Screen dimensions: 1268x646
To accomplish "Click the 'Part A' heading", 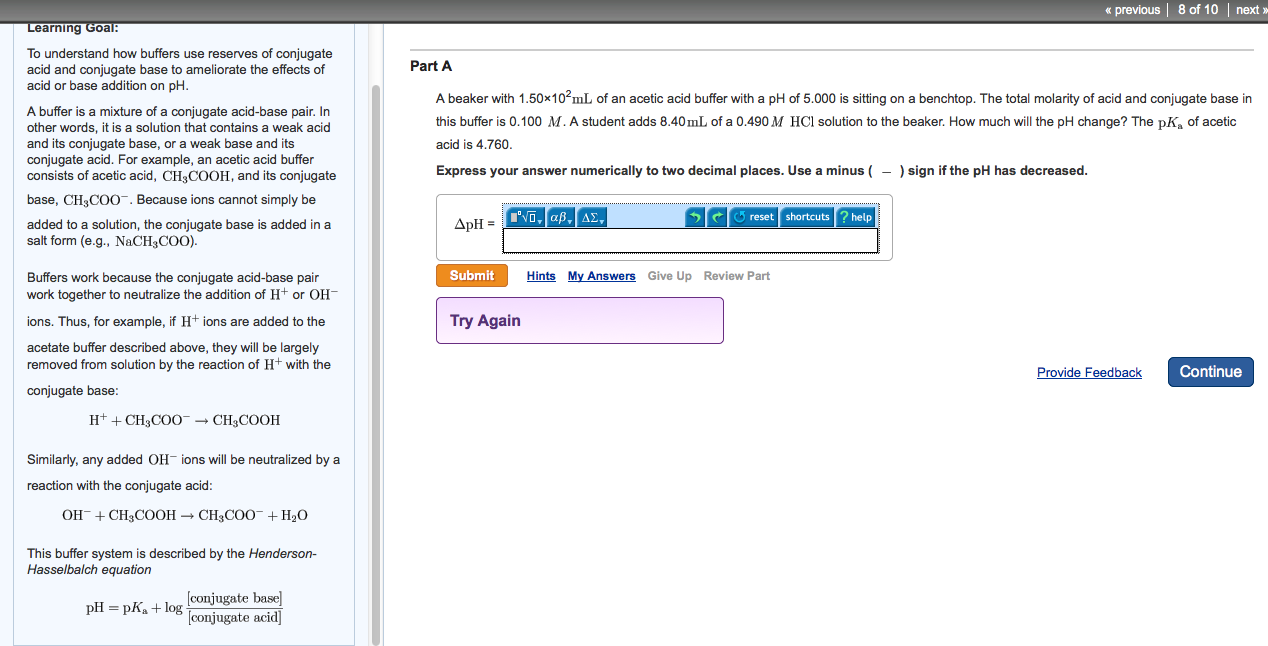I will pos(431,66).
